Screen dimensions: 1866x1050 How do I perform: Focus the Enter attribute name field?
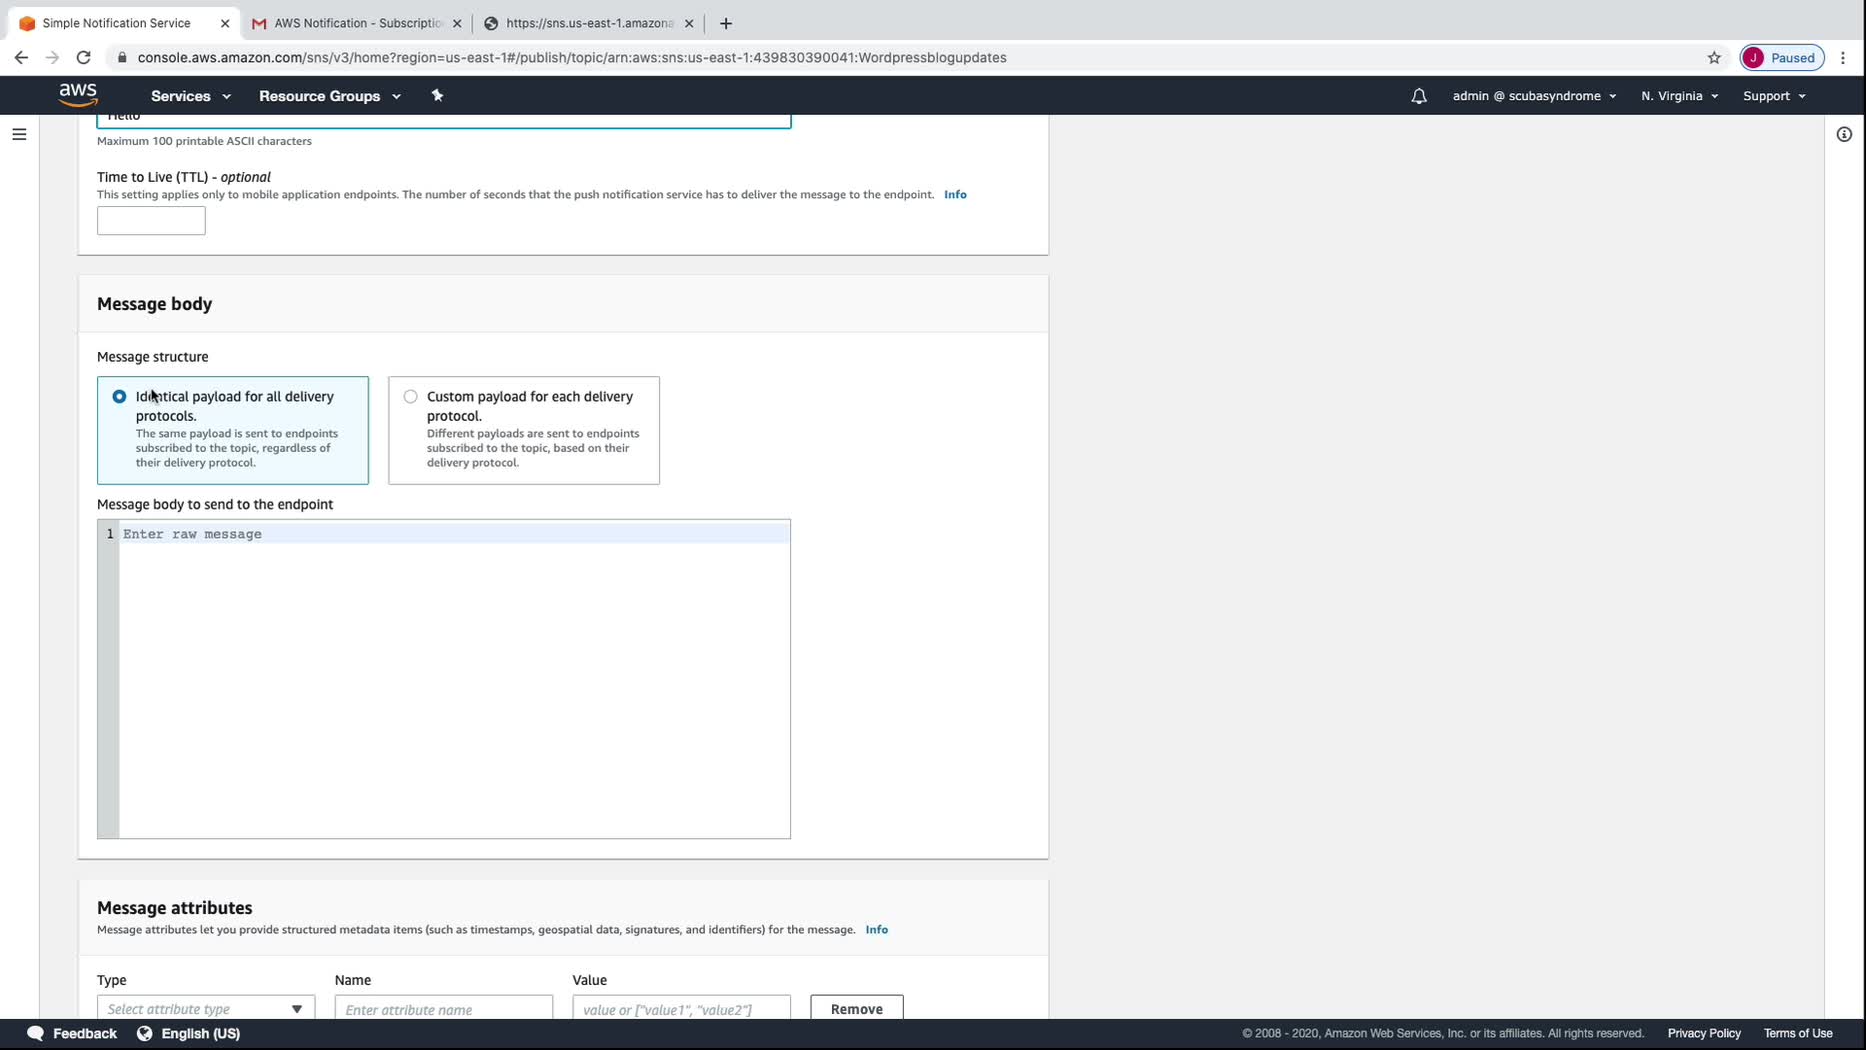coord(444,1008)
